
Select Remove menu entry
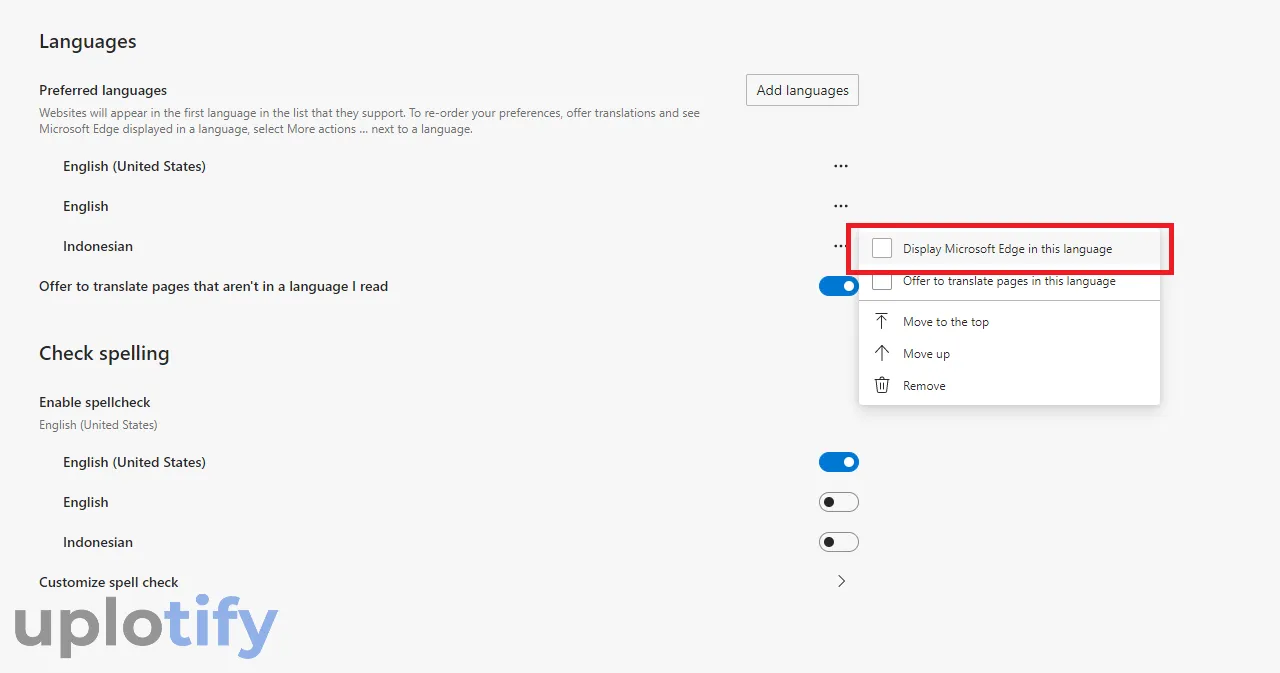[x=1009, y=385]
